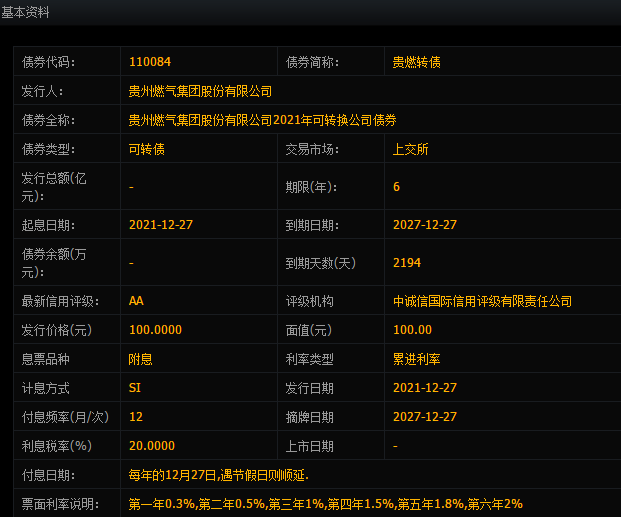Click the 利率类型 label

[309, 359]
